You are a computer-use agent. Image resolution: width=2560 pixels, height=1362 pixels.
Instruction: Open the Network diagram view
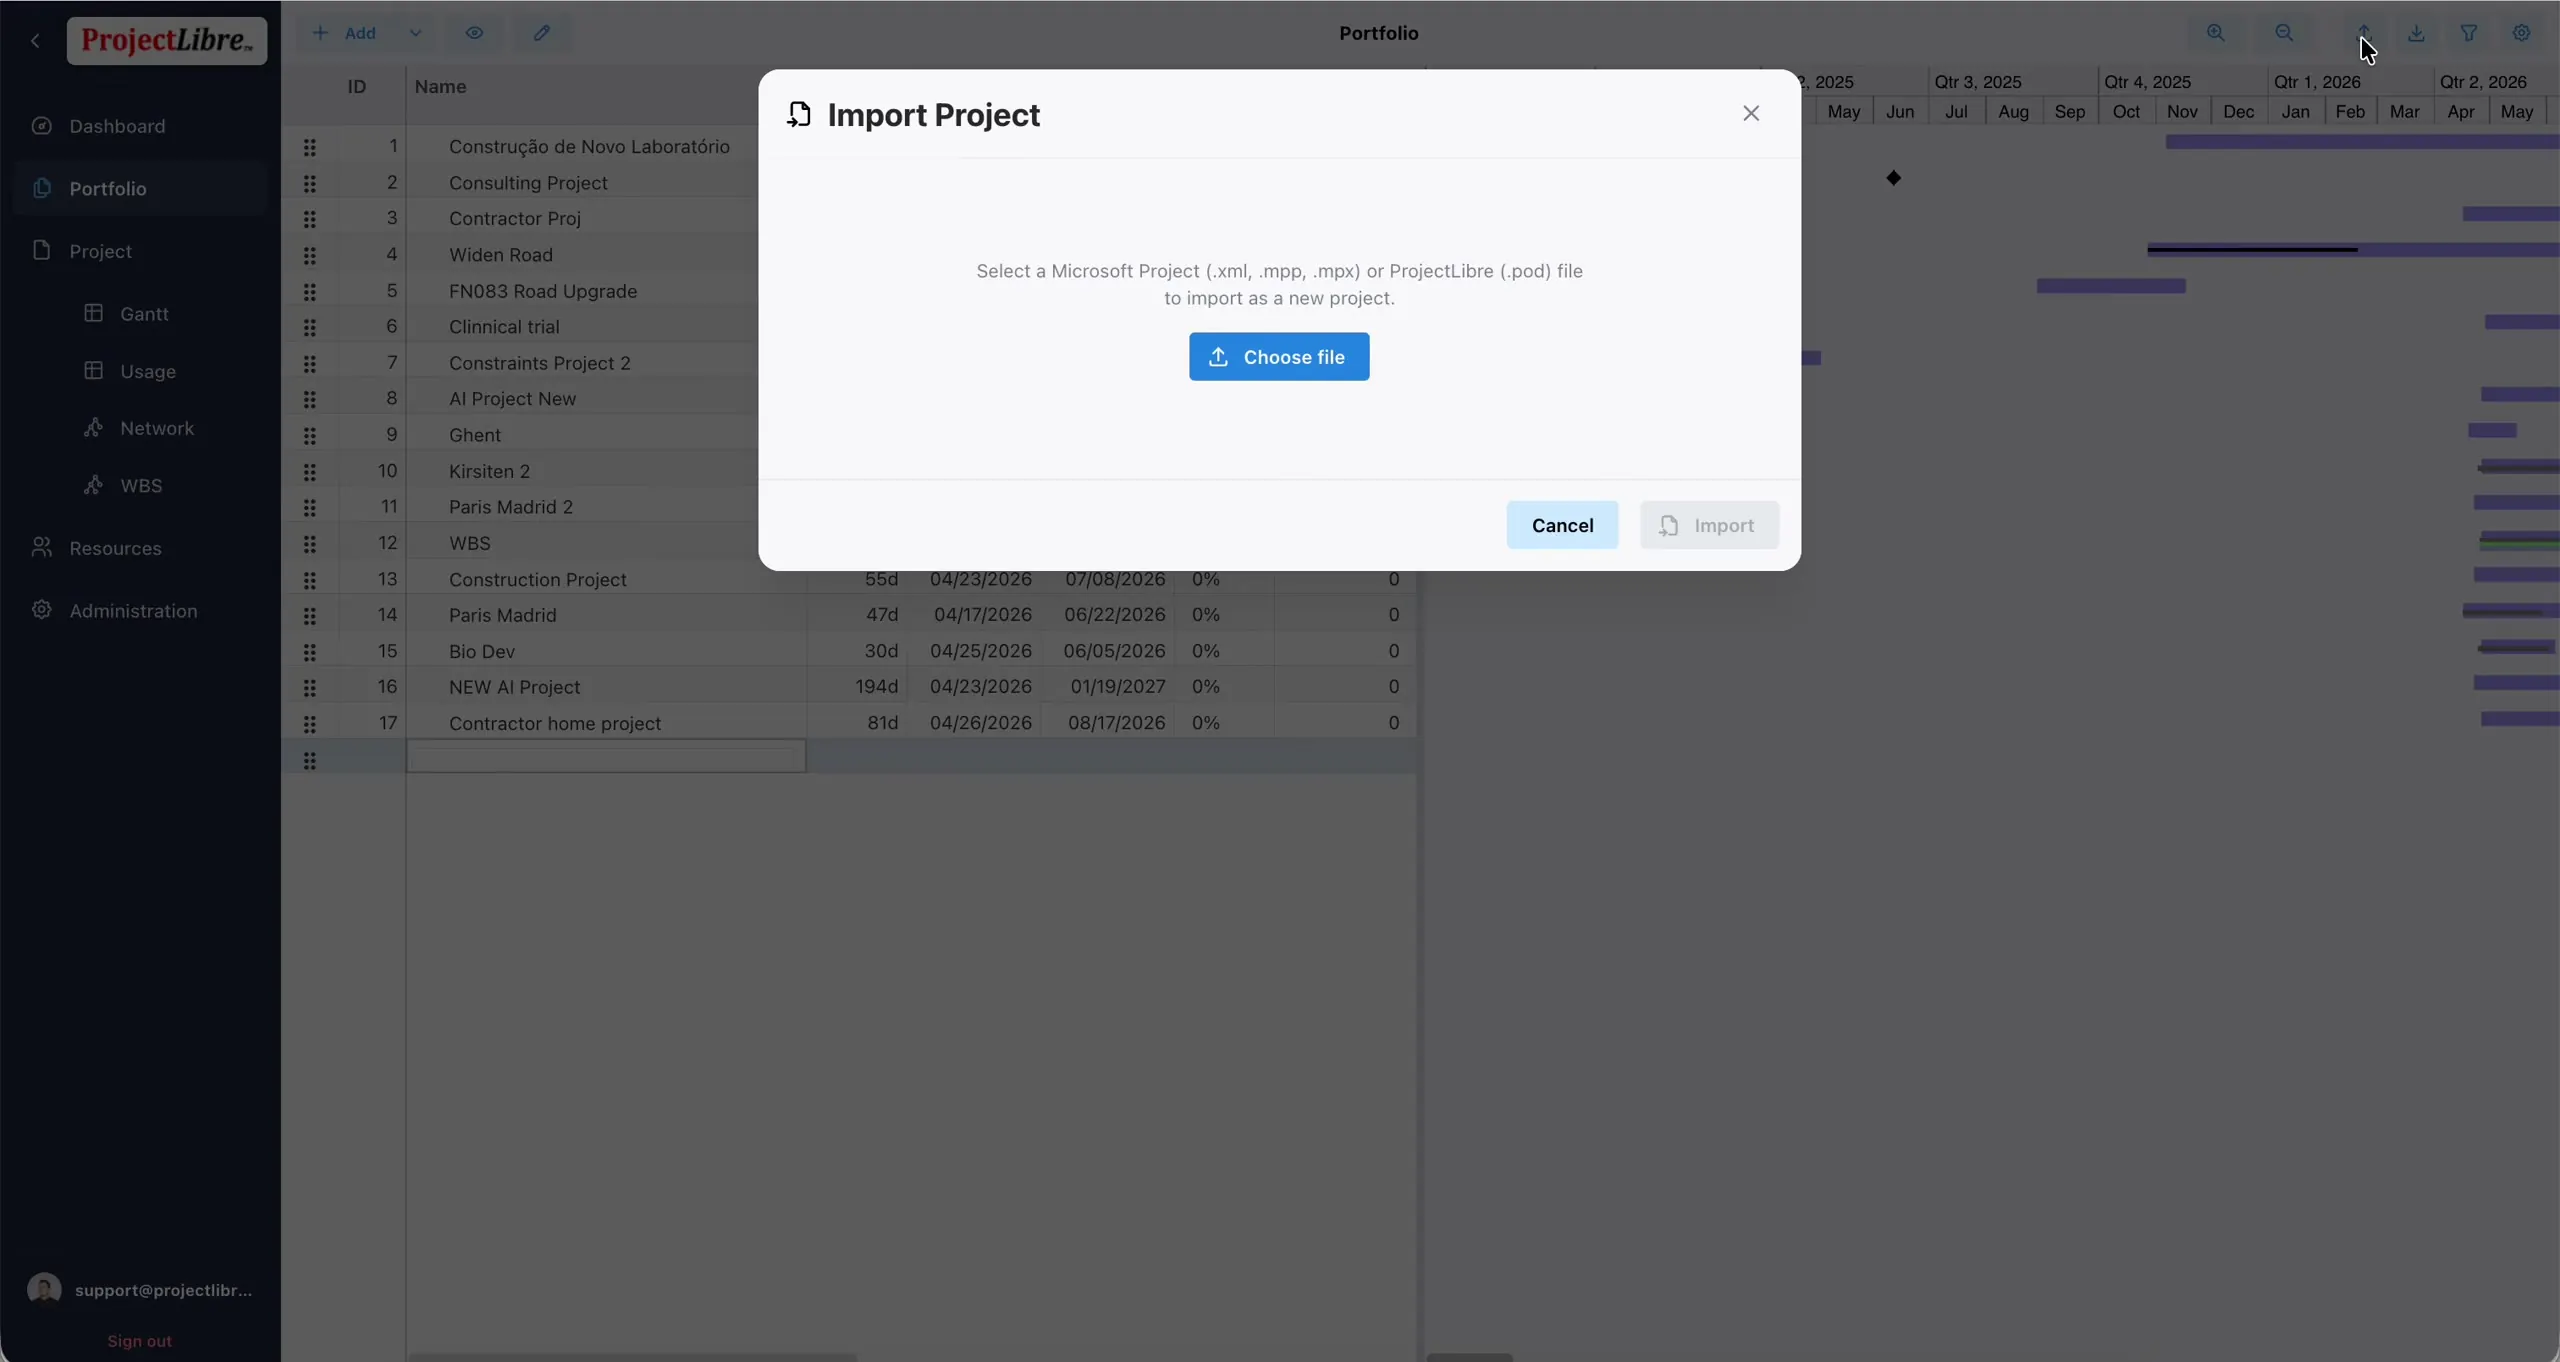coord(157,428)
